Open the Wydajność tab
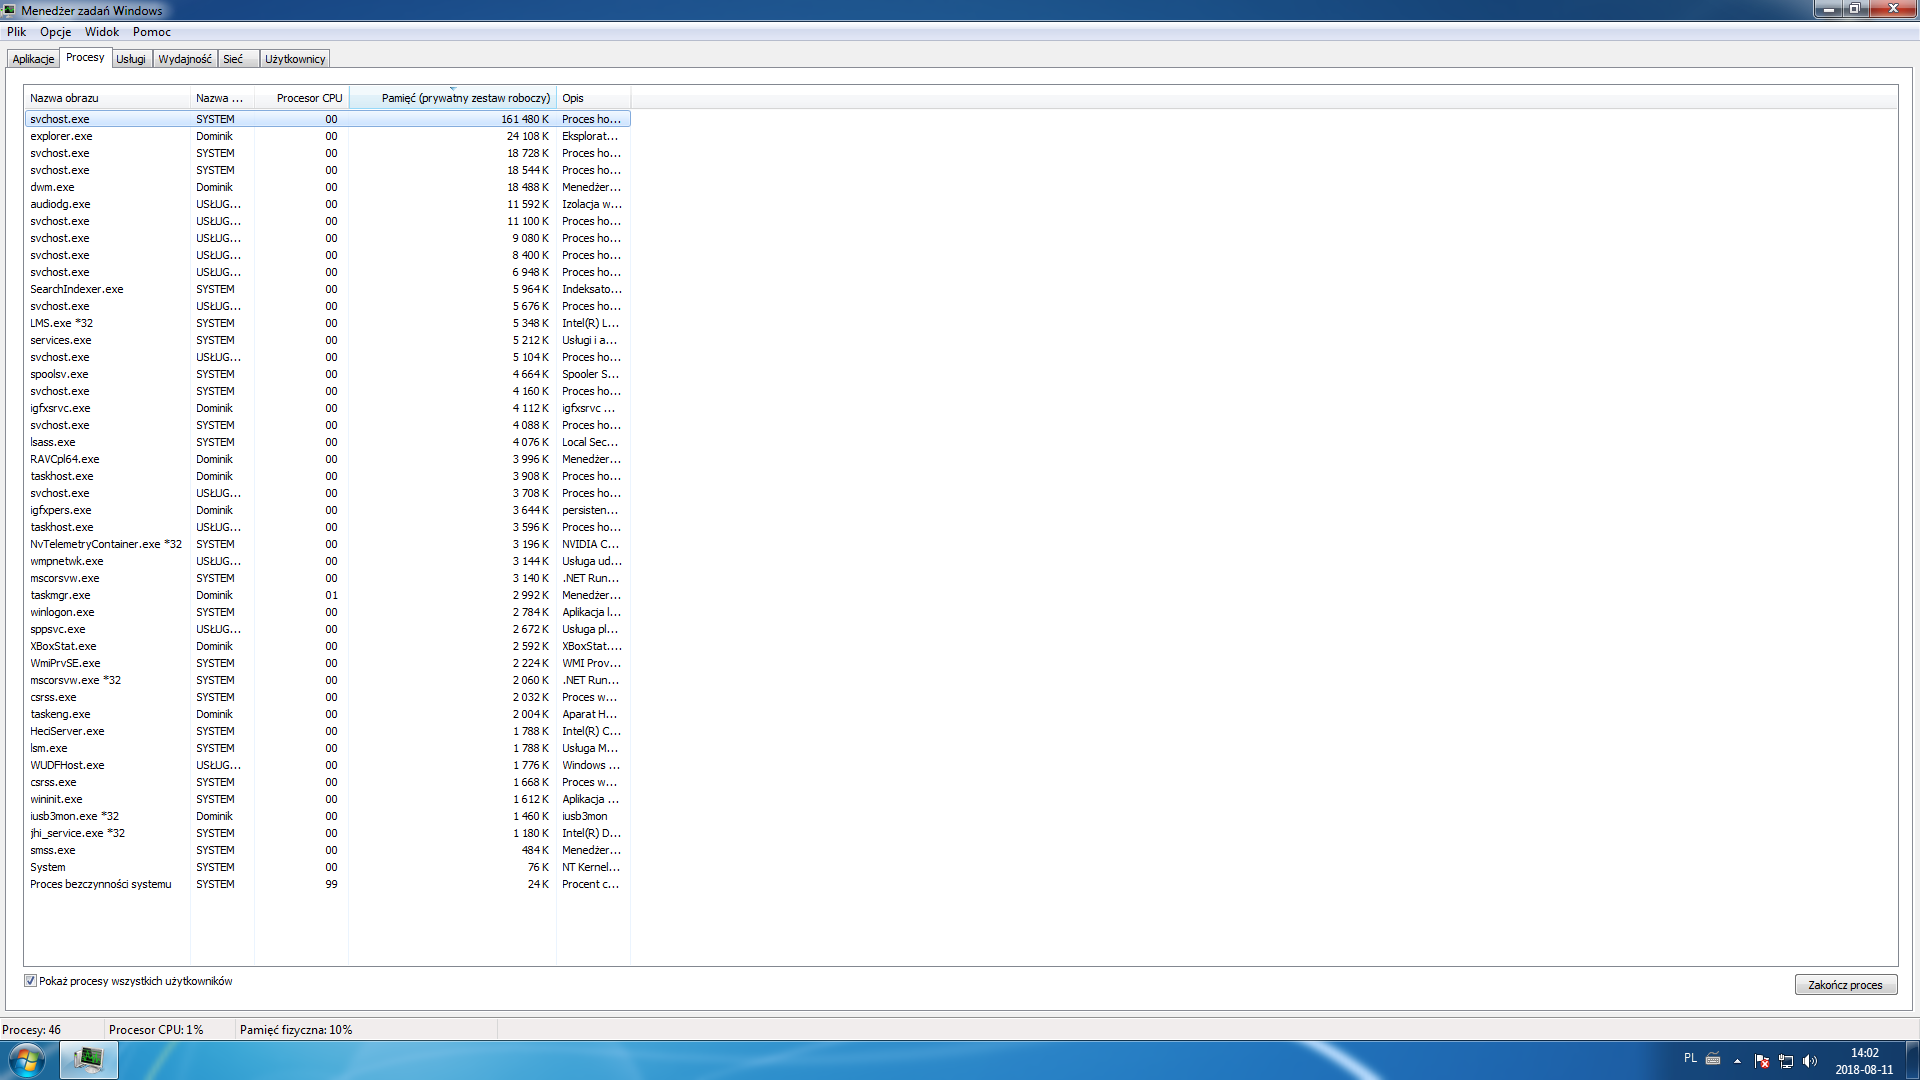 (185, 59)
